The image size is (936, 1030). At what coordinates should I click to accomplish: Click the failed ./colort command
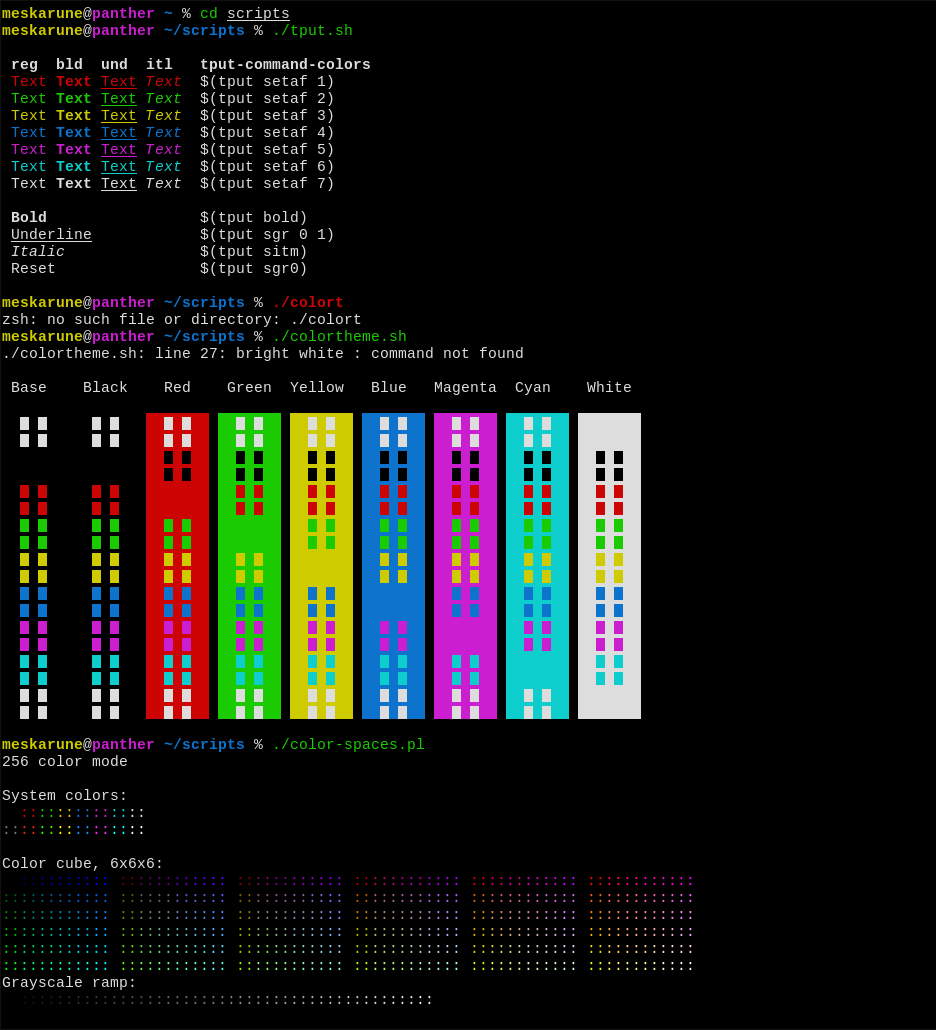tap(308, 302)
